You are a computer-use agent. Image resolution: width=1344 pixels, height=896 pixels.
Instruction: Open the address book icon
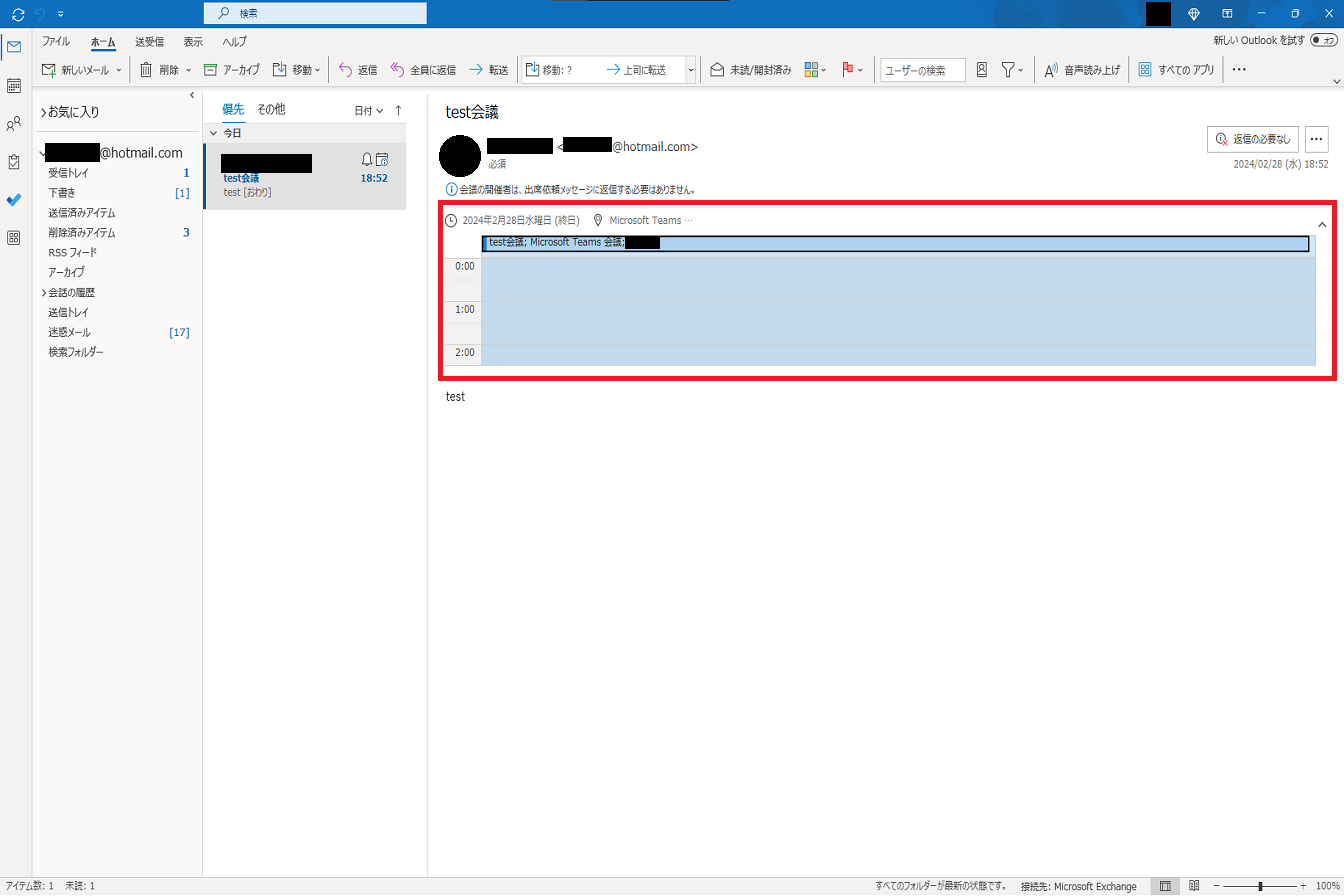coord(981,70)
